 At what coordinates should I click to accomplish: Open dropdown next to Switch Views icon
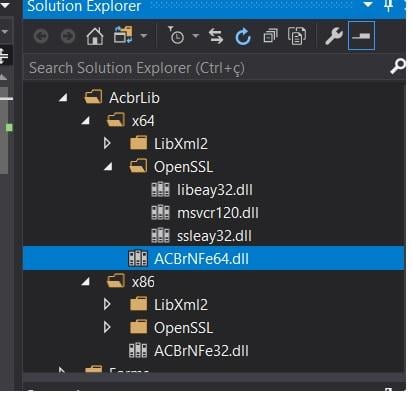(x=144, y=35)
